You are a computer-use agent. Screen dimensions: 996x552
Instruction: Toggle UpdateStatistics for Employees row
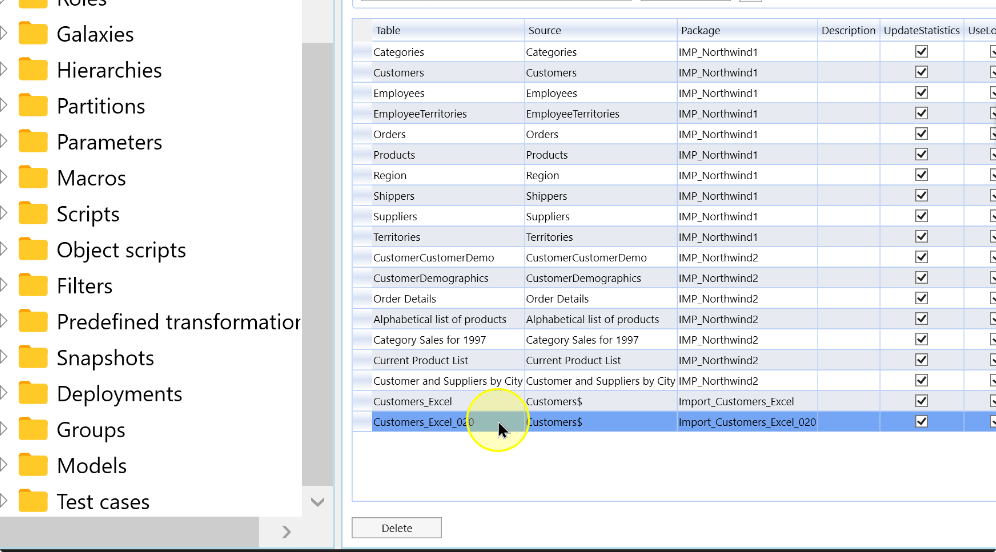point(921,93)
